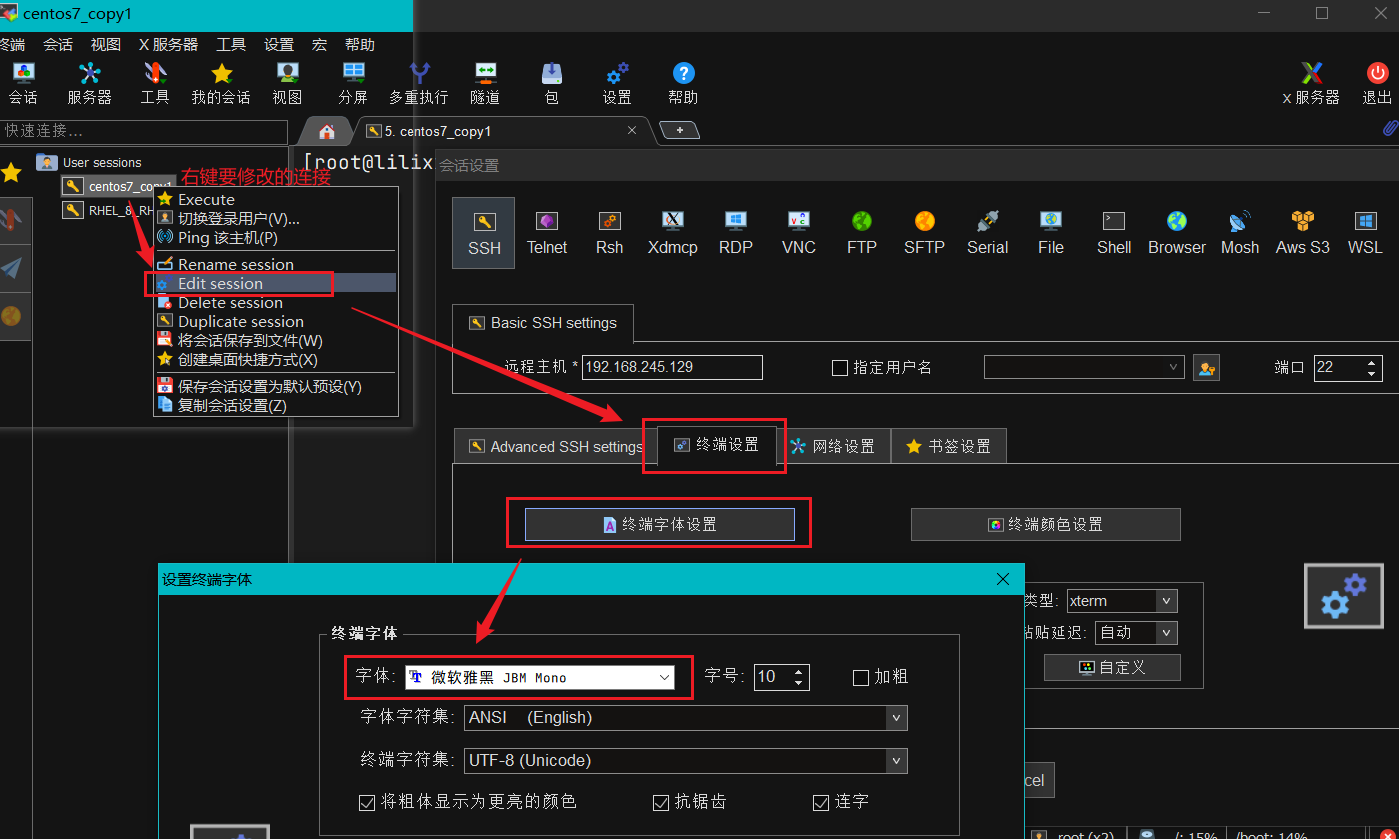Select the SSH session type
Image resolution: width=1399 pixels, height=839 pixels.
coord(484,233)
